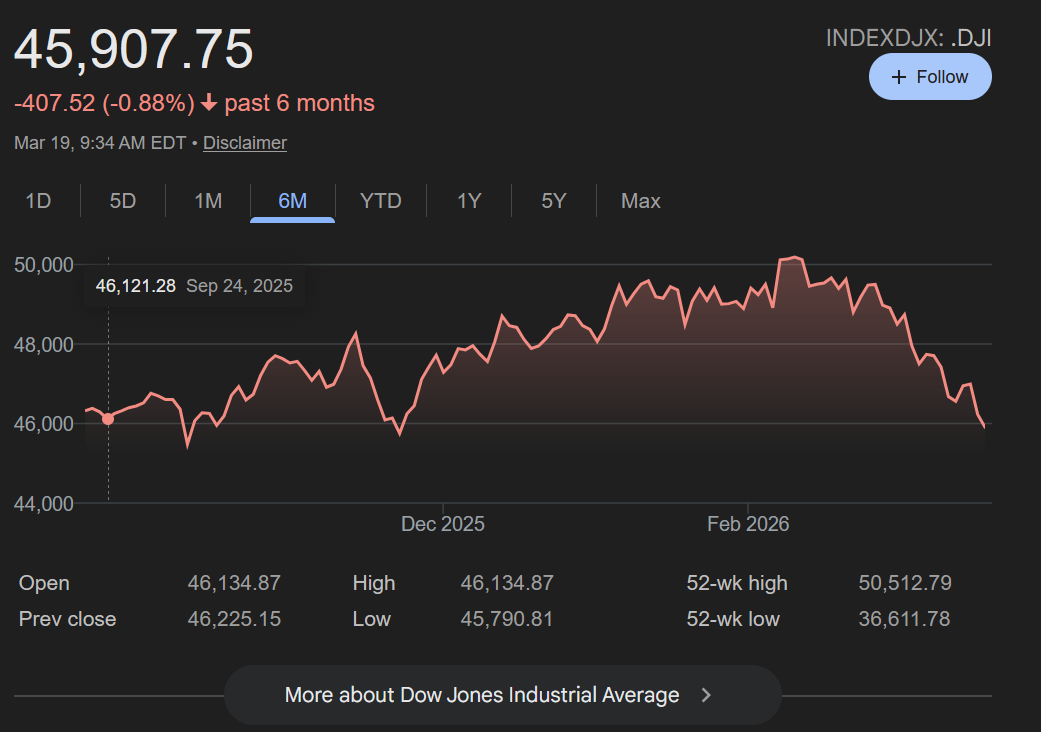Click the Prev close label

pyautogui.click(x=68, y=619)
